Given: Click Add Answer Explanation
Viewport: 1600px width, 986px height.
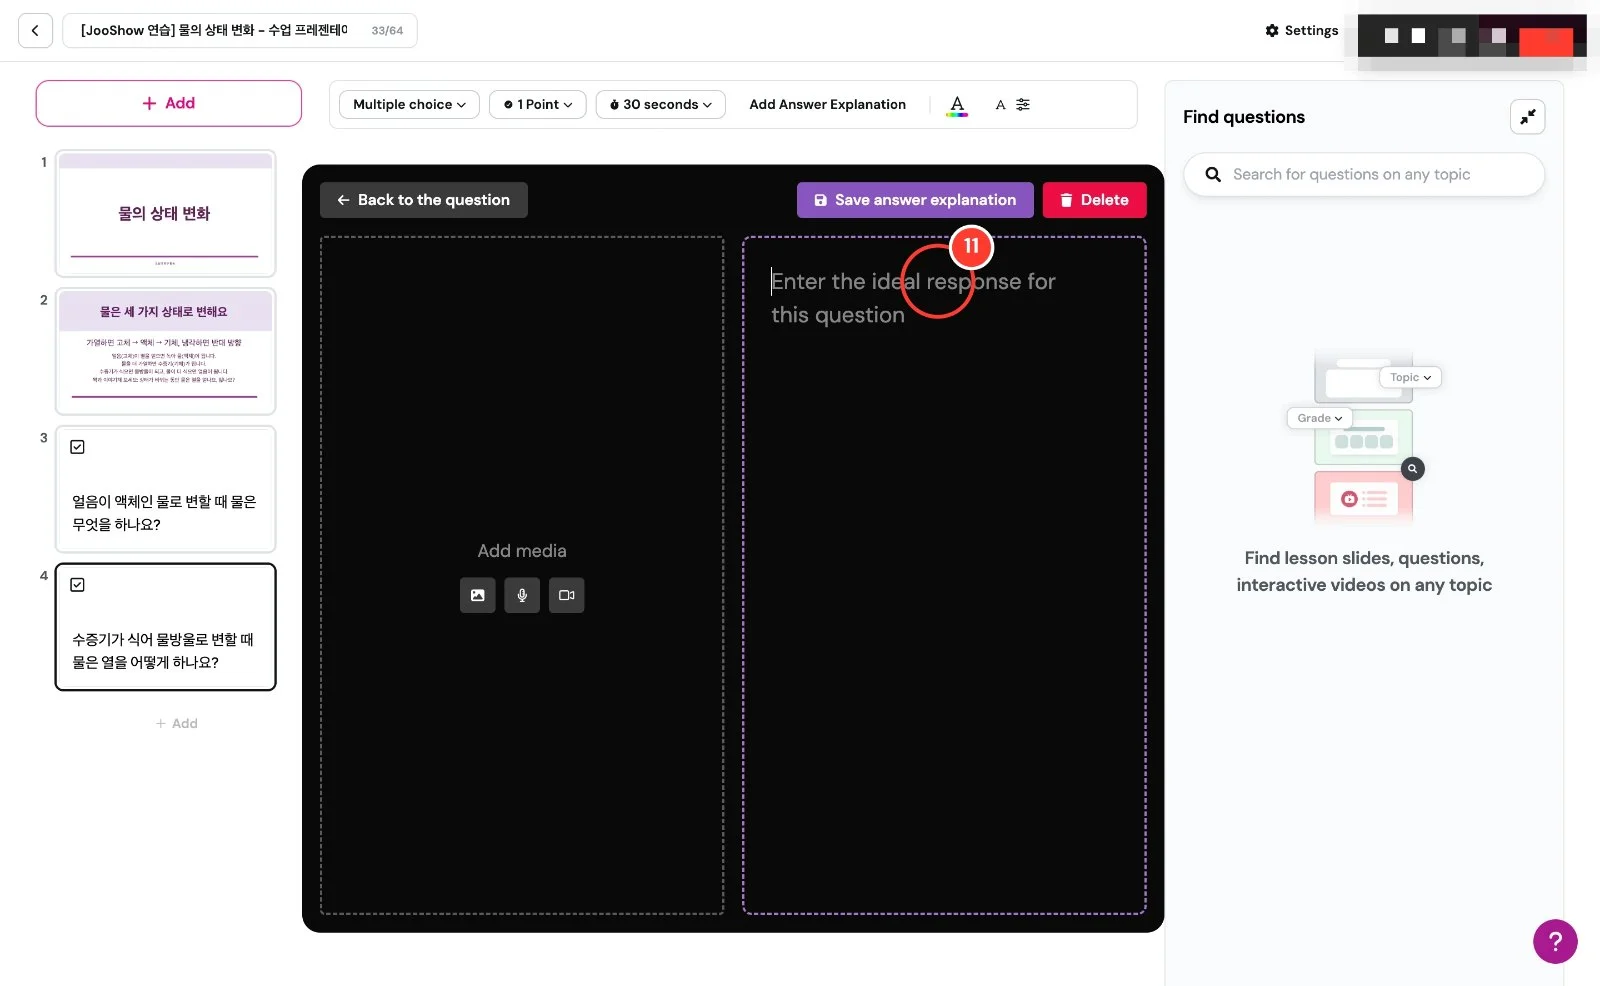Looking at the screenshot, I should pyautogui.click(x=827, y=104).
